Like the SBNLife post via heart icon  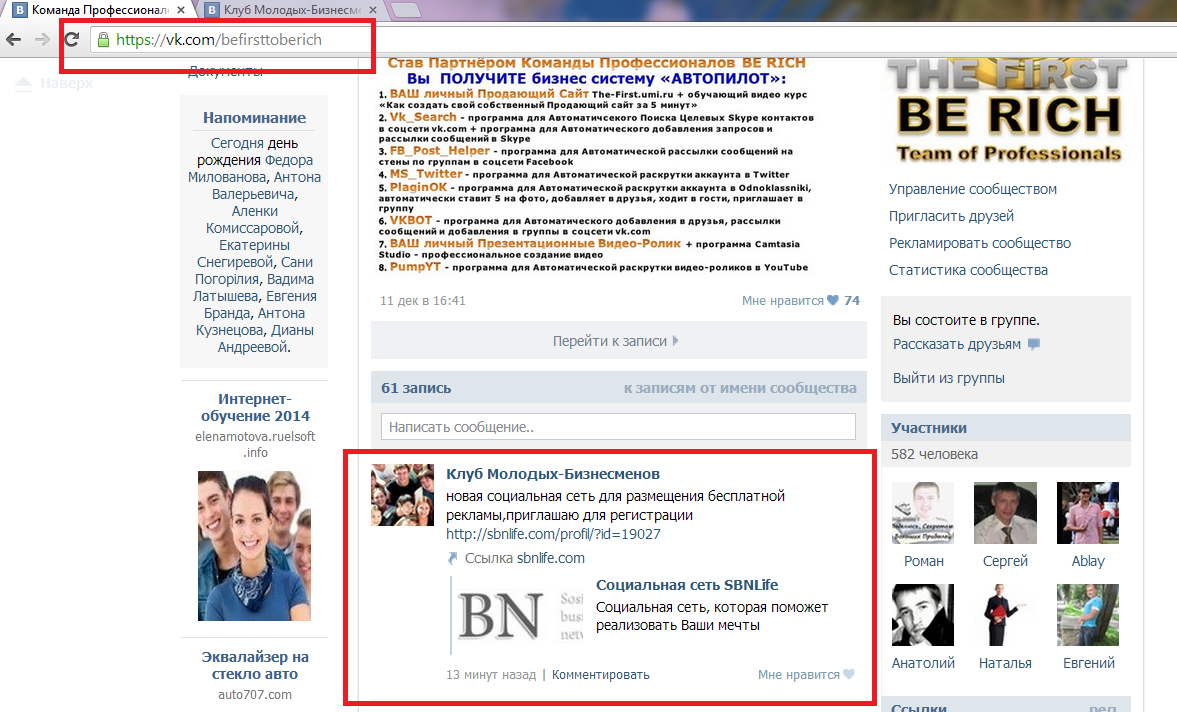(849, 674)
